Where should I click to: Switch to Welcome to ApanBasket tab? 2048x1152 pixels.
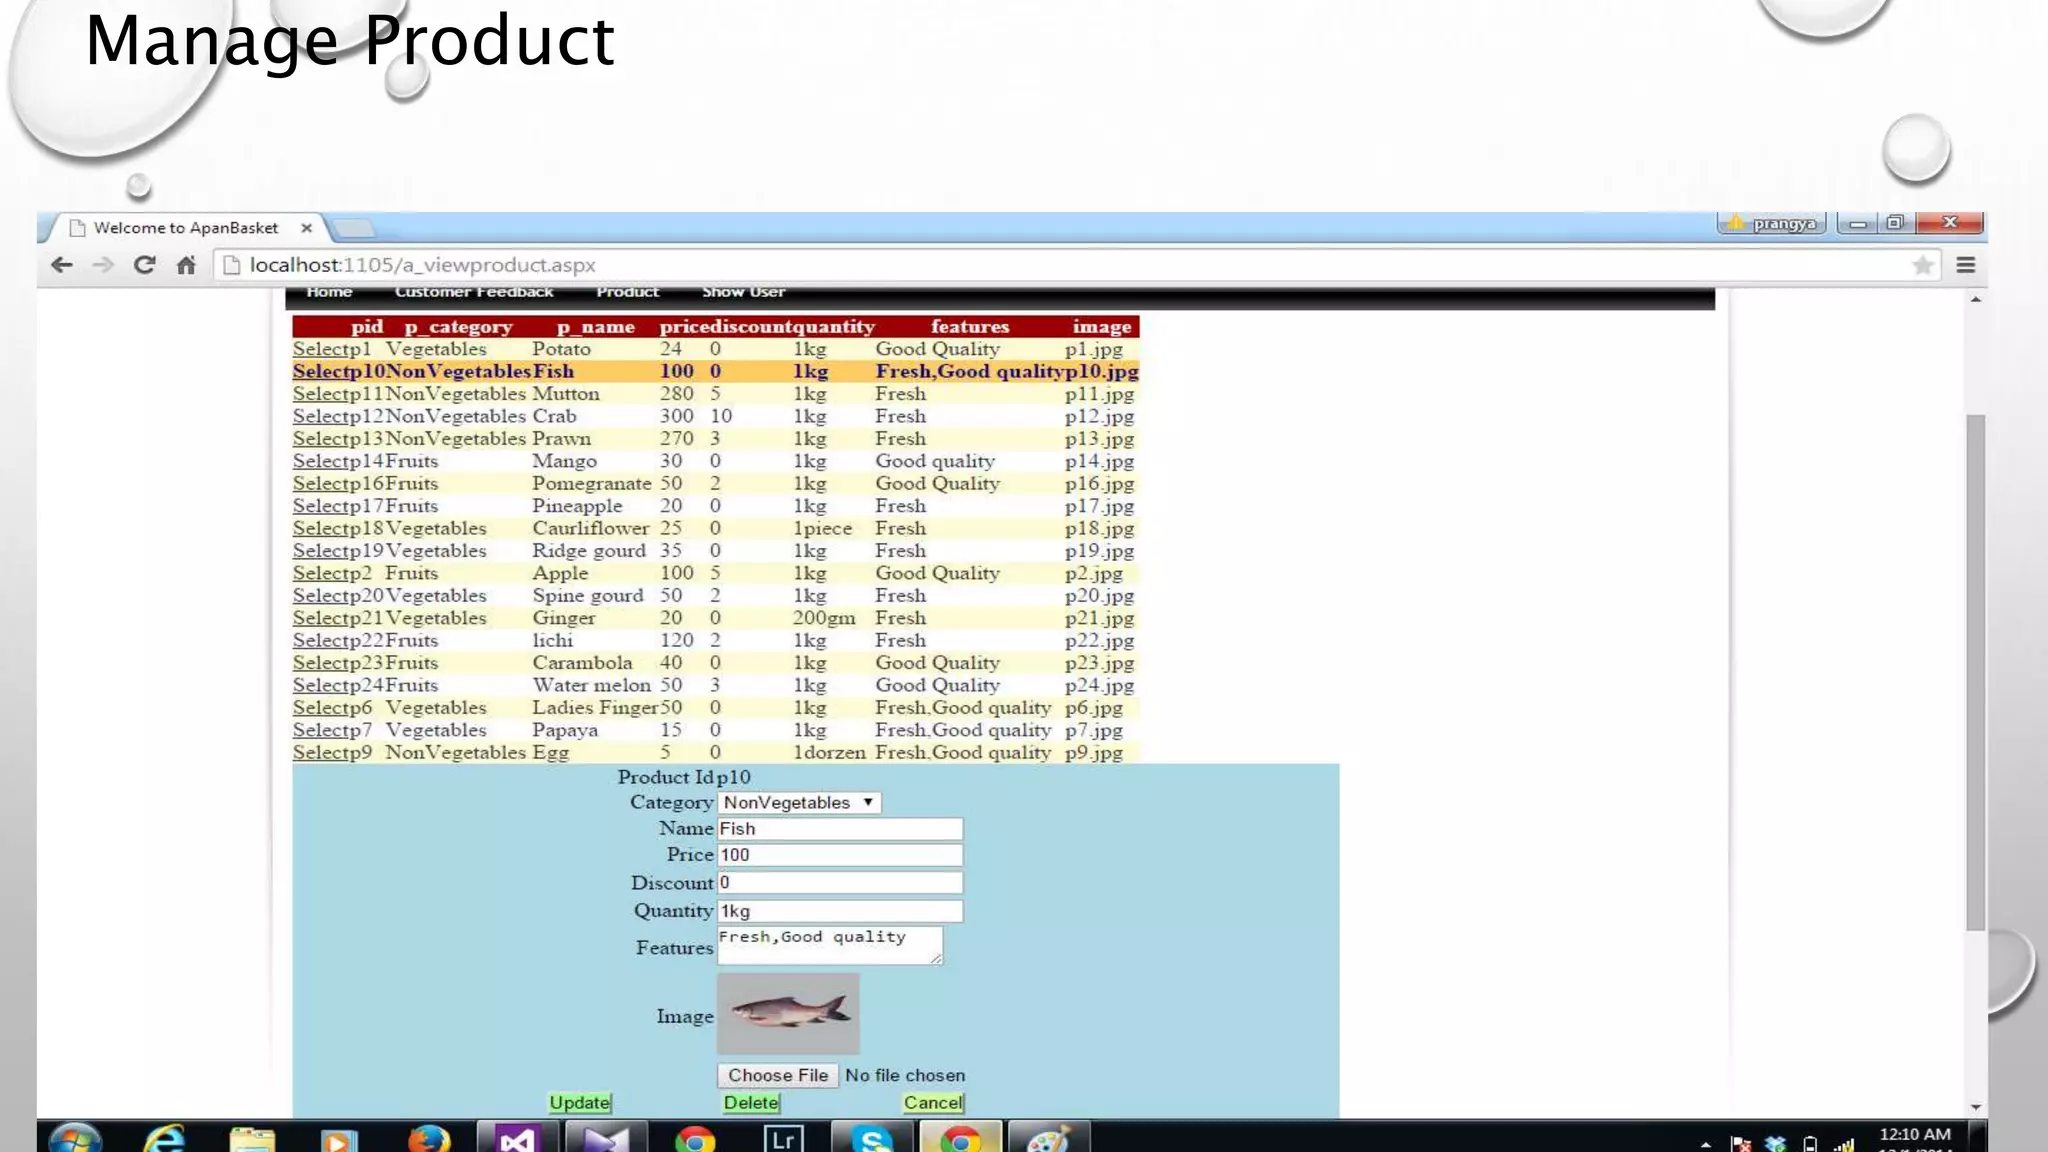point(186,228)
